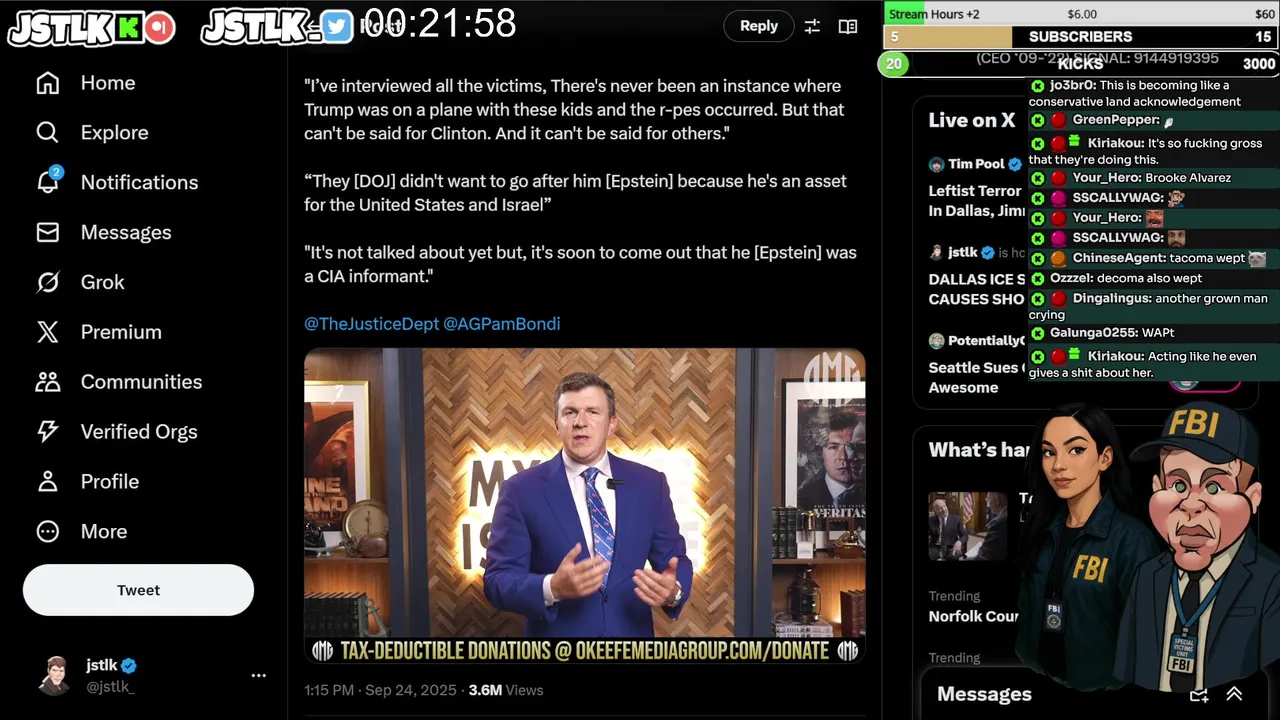Screen dimensions: 1280x720
Task: Click the Grok slash icon
Action: point(48,282)
